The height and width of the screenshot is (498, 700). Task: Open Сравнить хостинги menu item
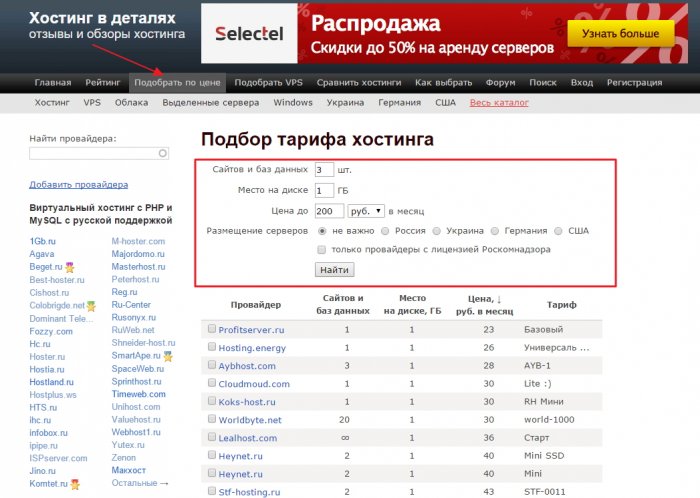click(x=359, y=83)
